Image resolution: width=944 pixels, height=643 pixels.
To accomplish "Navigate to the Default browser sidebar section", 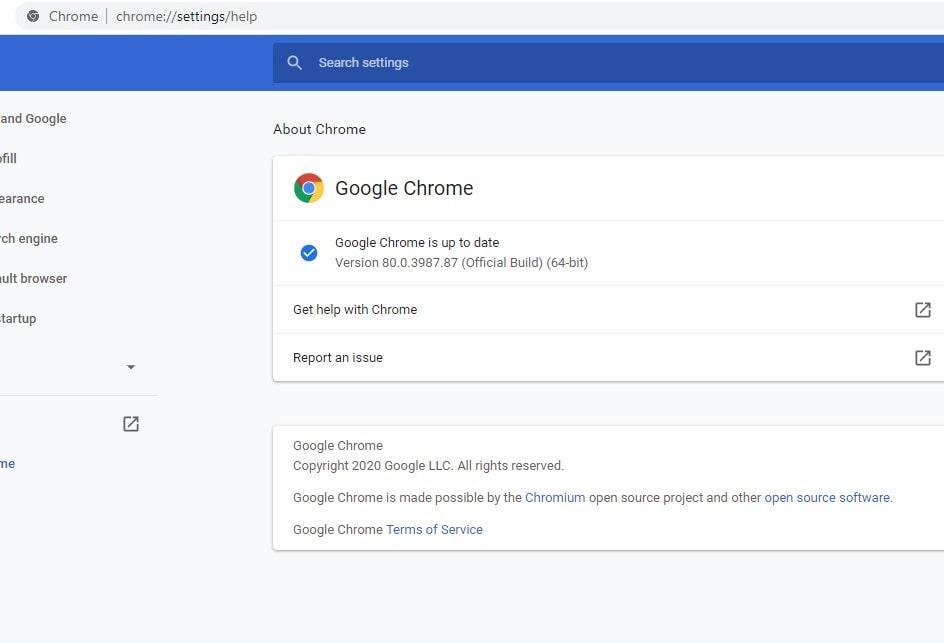I will (x=34, y=278).
